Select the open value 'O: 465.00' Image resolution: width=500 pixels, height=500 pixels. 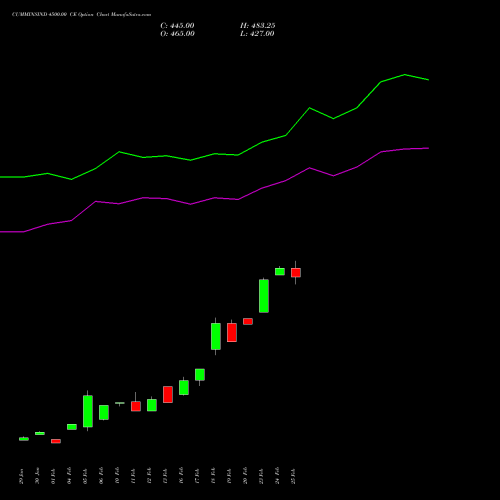[x=177, y=34]
